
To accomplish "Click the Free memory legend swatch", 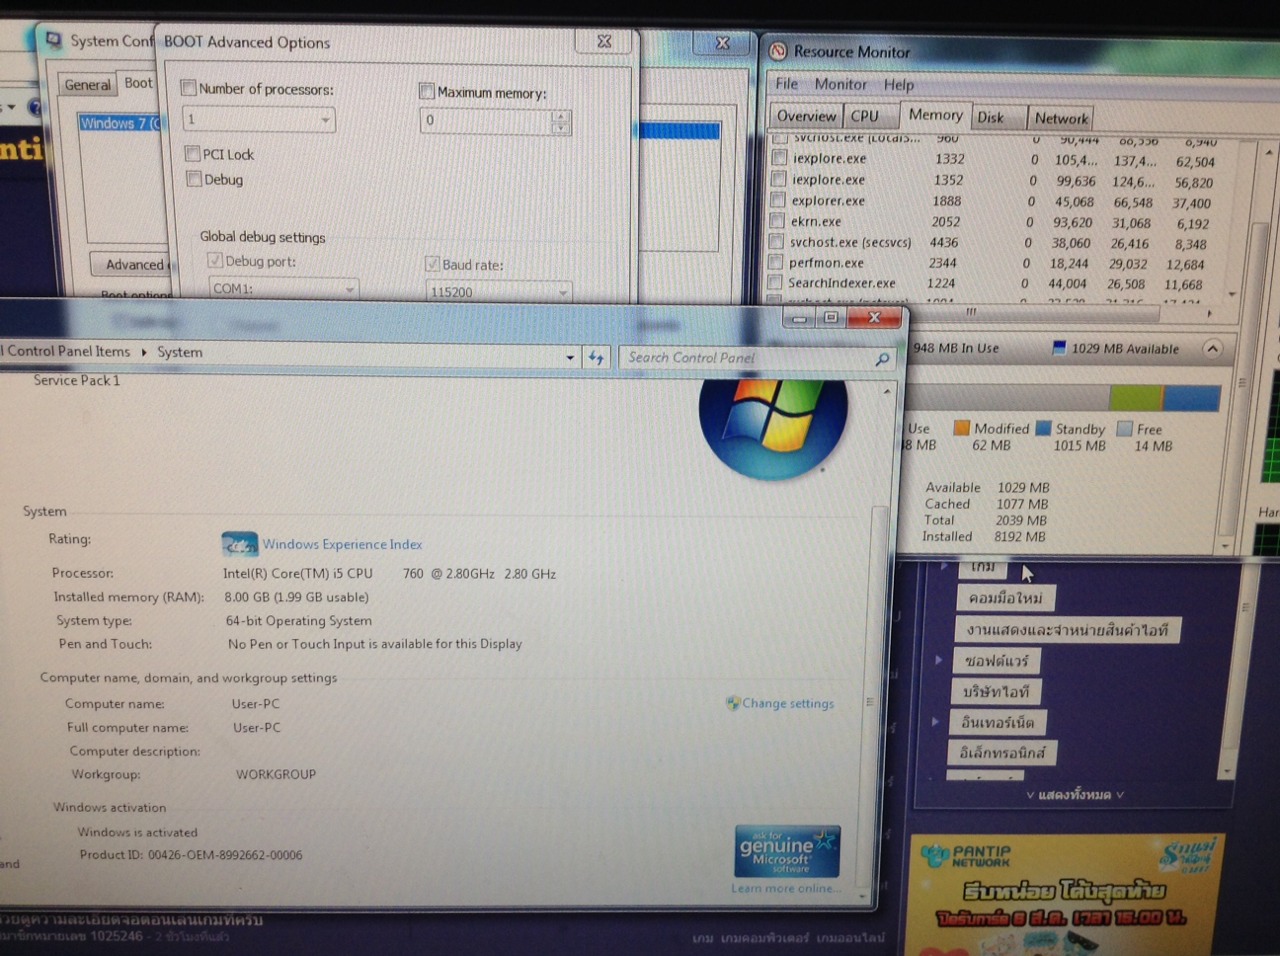I will tap(1124, 429).
